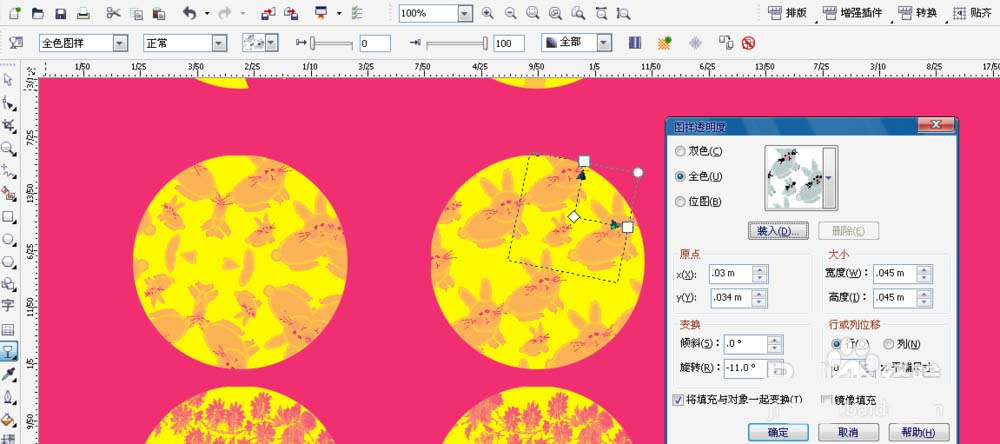Save the document with the floppy icon

pyautogui.click(x=61, y=13)
